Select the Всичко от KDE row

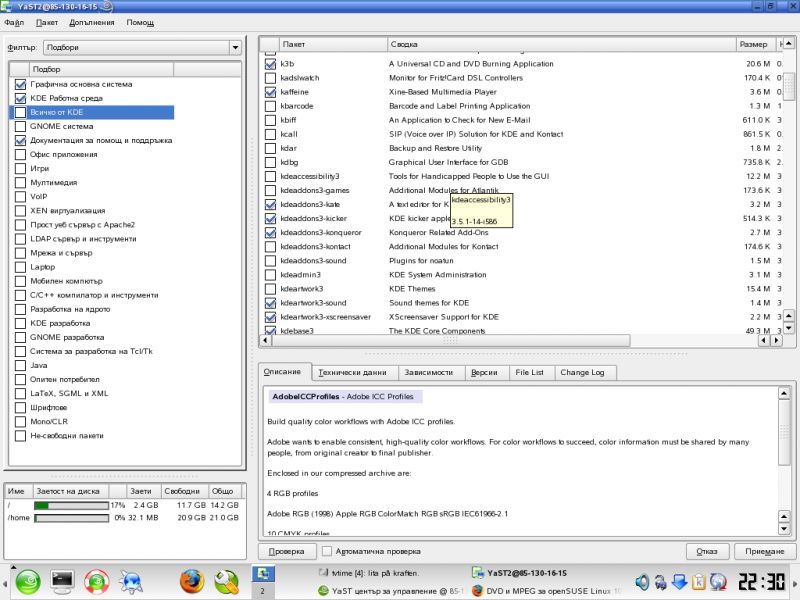click(x=92, y=112)
